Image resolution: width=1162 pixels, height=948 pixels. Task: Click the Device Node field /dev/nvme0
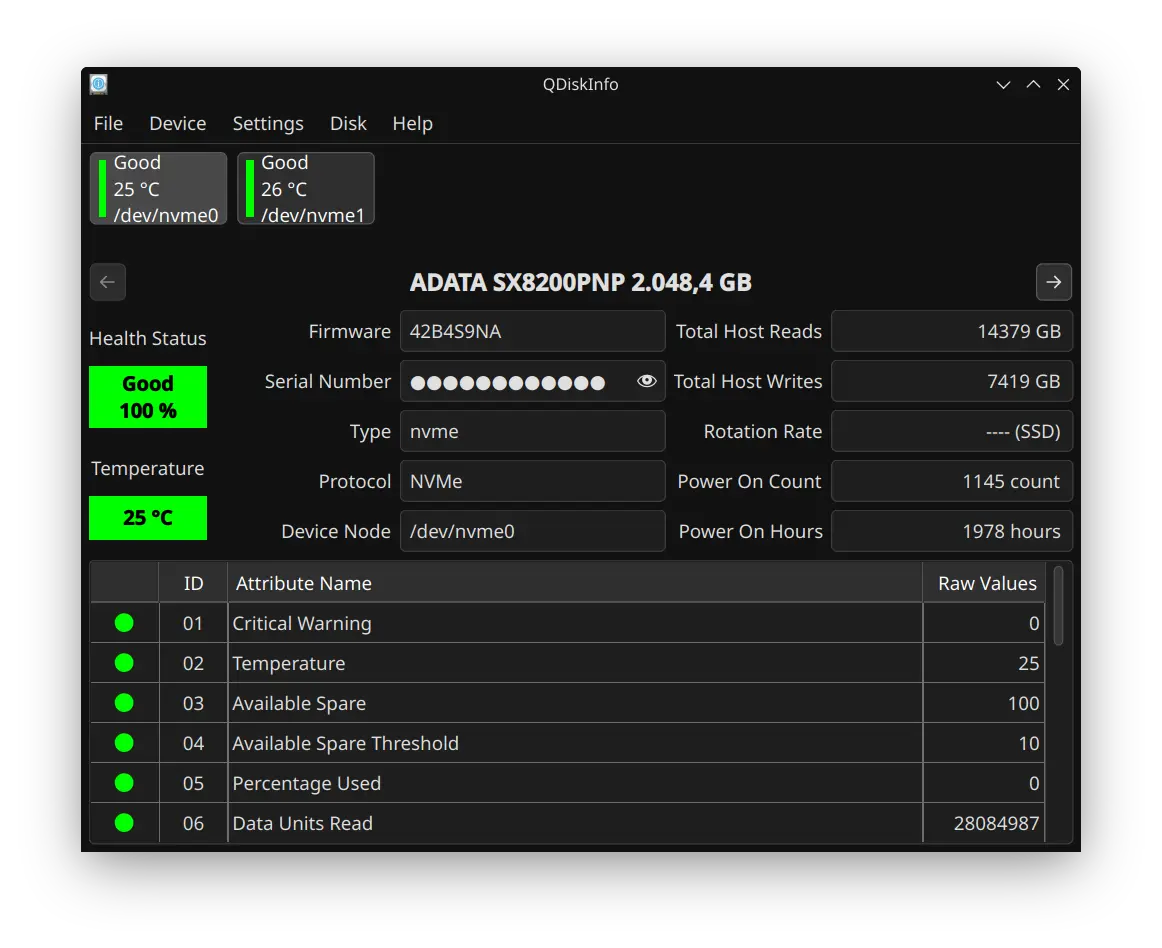tap(533, 531)
